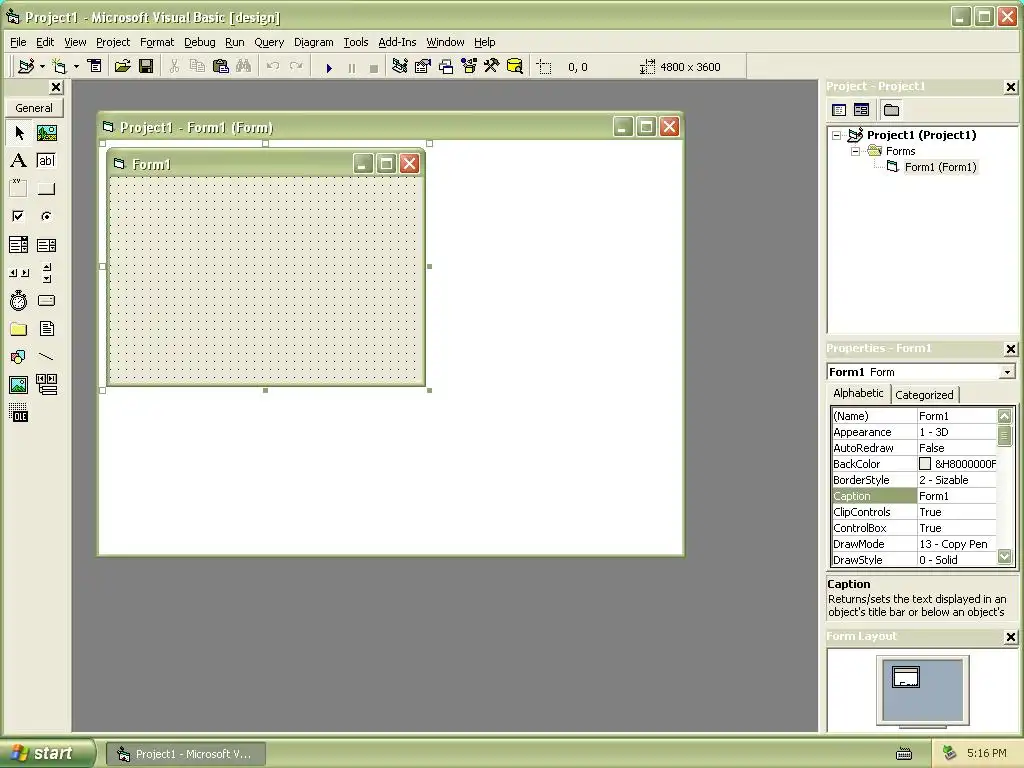Screen dimensions: 1024x768
Task: Click properties list scroll down arrow
Action: [x=1005, y=557]
